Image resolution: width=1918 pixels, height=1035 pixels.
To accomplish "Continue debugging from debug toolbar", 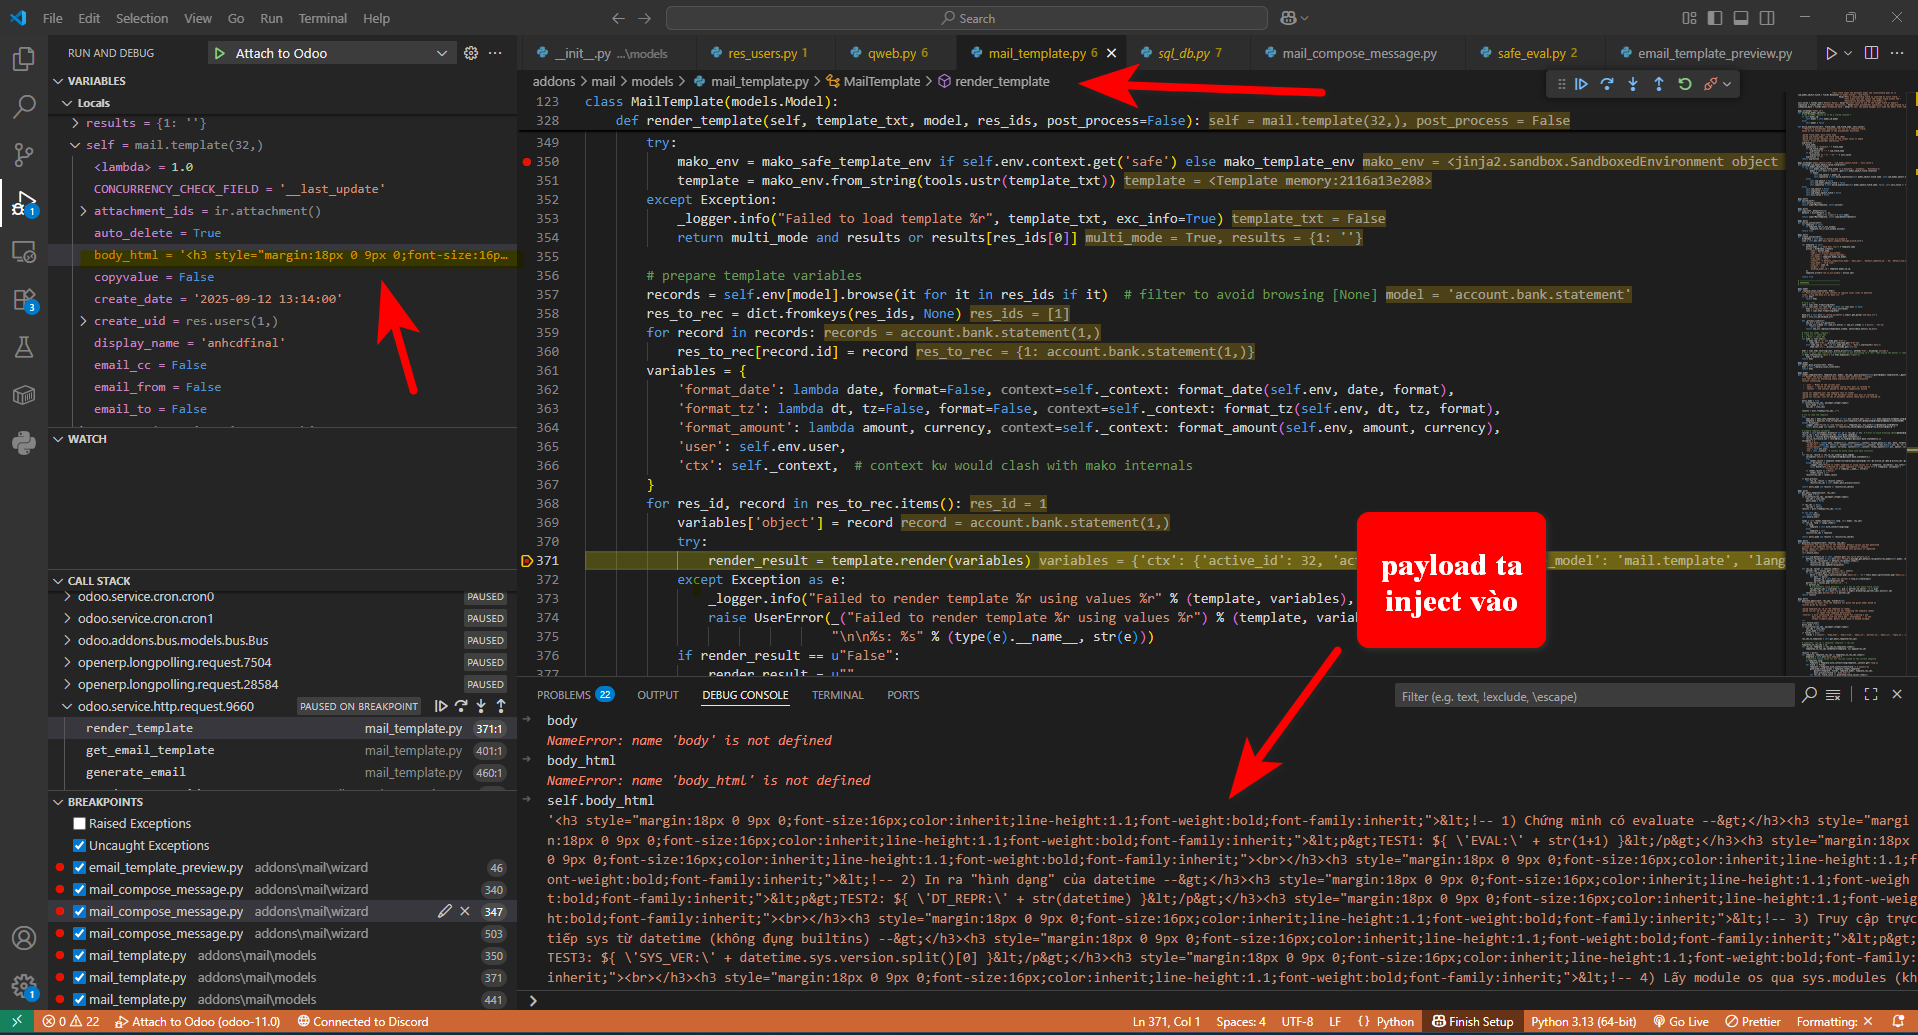I will pyautogui.click(x=1581, y=84).
